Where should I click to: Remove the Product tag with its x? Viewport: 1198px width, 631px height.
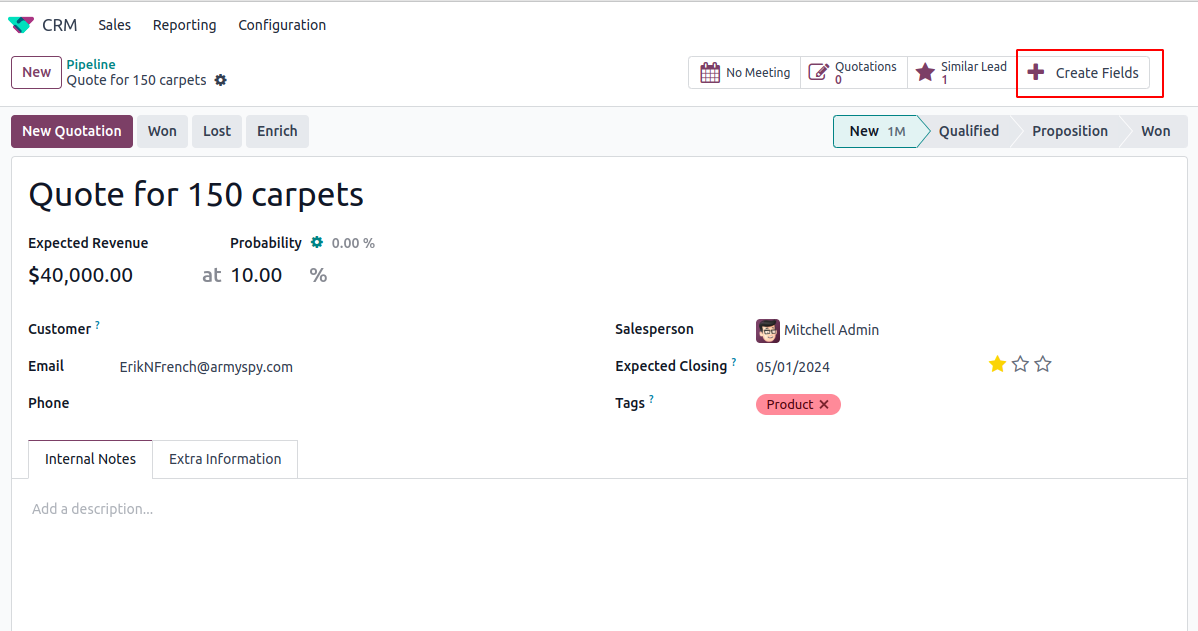tap(824, 405)
